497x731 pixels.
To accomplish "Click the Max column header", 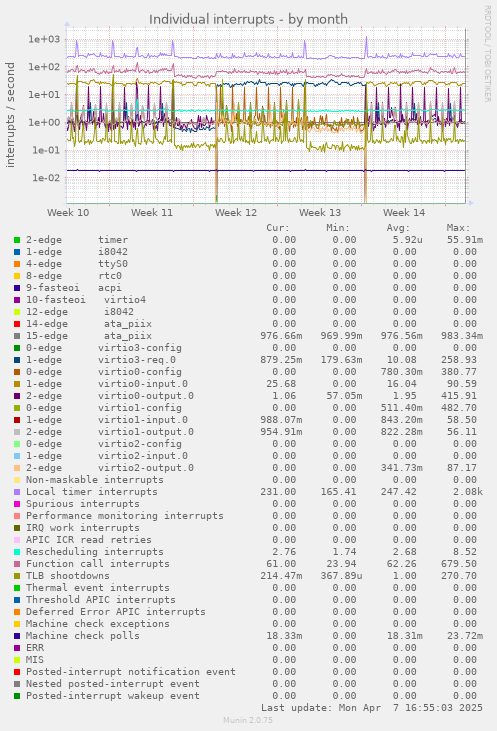I will (x=458, y=228).
